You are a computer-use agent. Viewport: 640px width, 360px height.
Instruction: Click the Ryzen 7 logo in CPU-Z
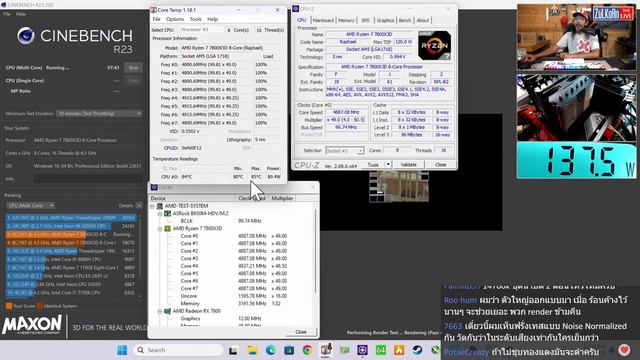point(435,45)
